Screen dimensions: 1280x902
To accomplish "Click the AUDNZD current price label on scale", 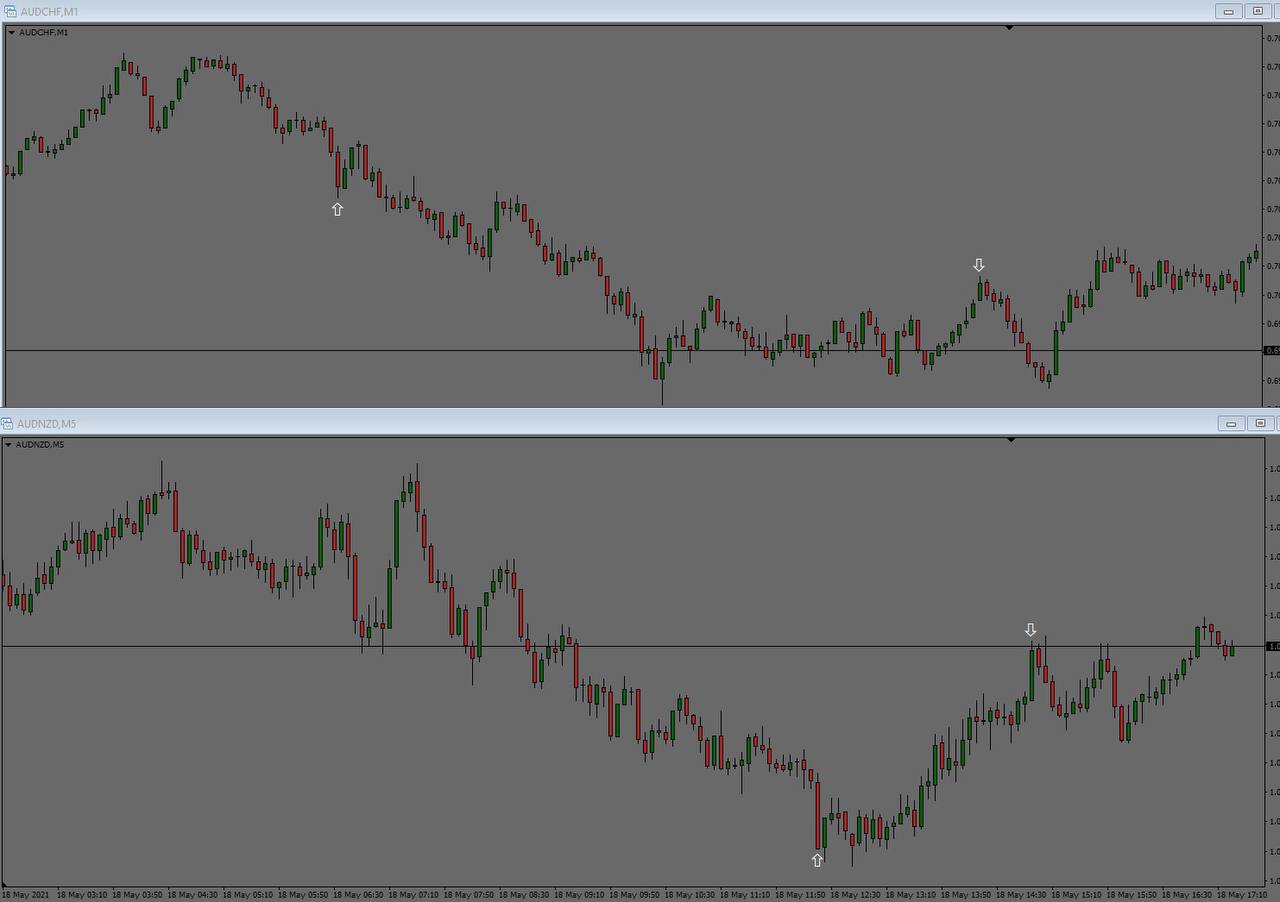I will [1273, 647].
